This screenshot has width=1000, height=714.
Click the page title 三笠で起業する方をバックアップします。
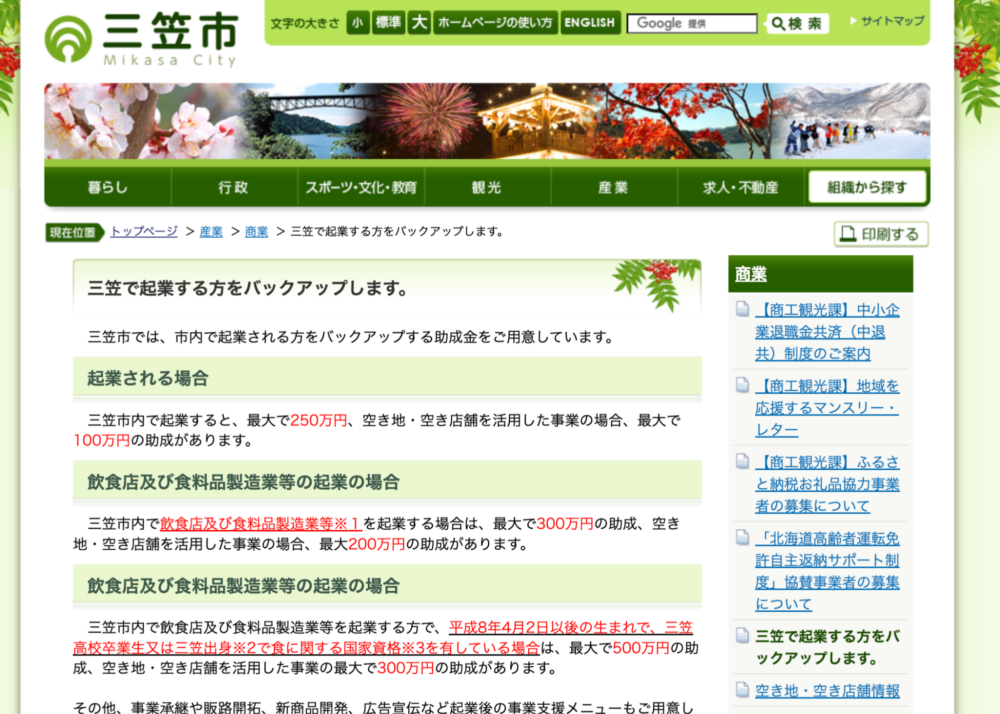248,288
